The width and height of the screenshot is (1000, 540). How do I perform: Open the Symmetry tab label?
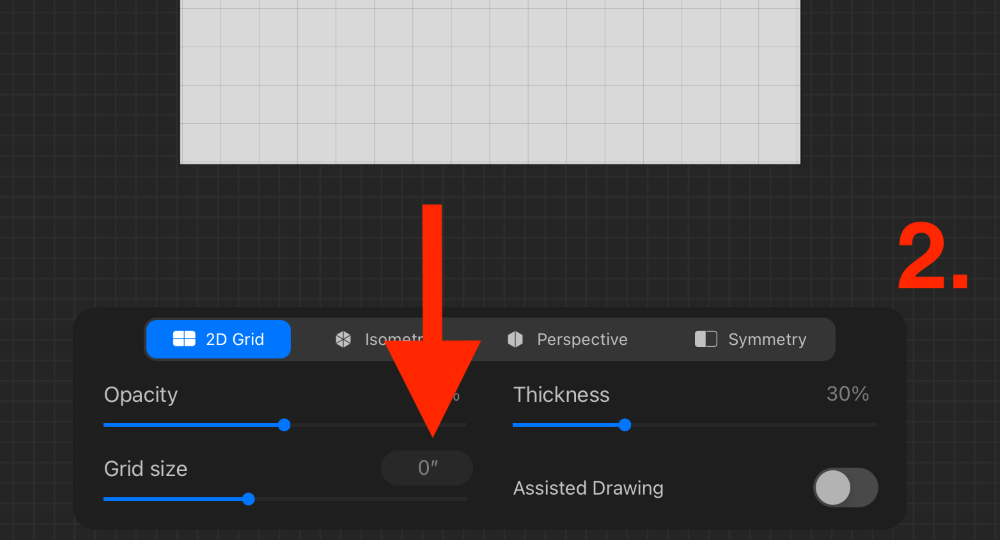pyautogui.click(x=767, y=339)
